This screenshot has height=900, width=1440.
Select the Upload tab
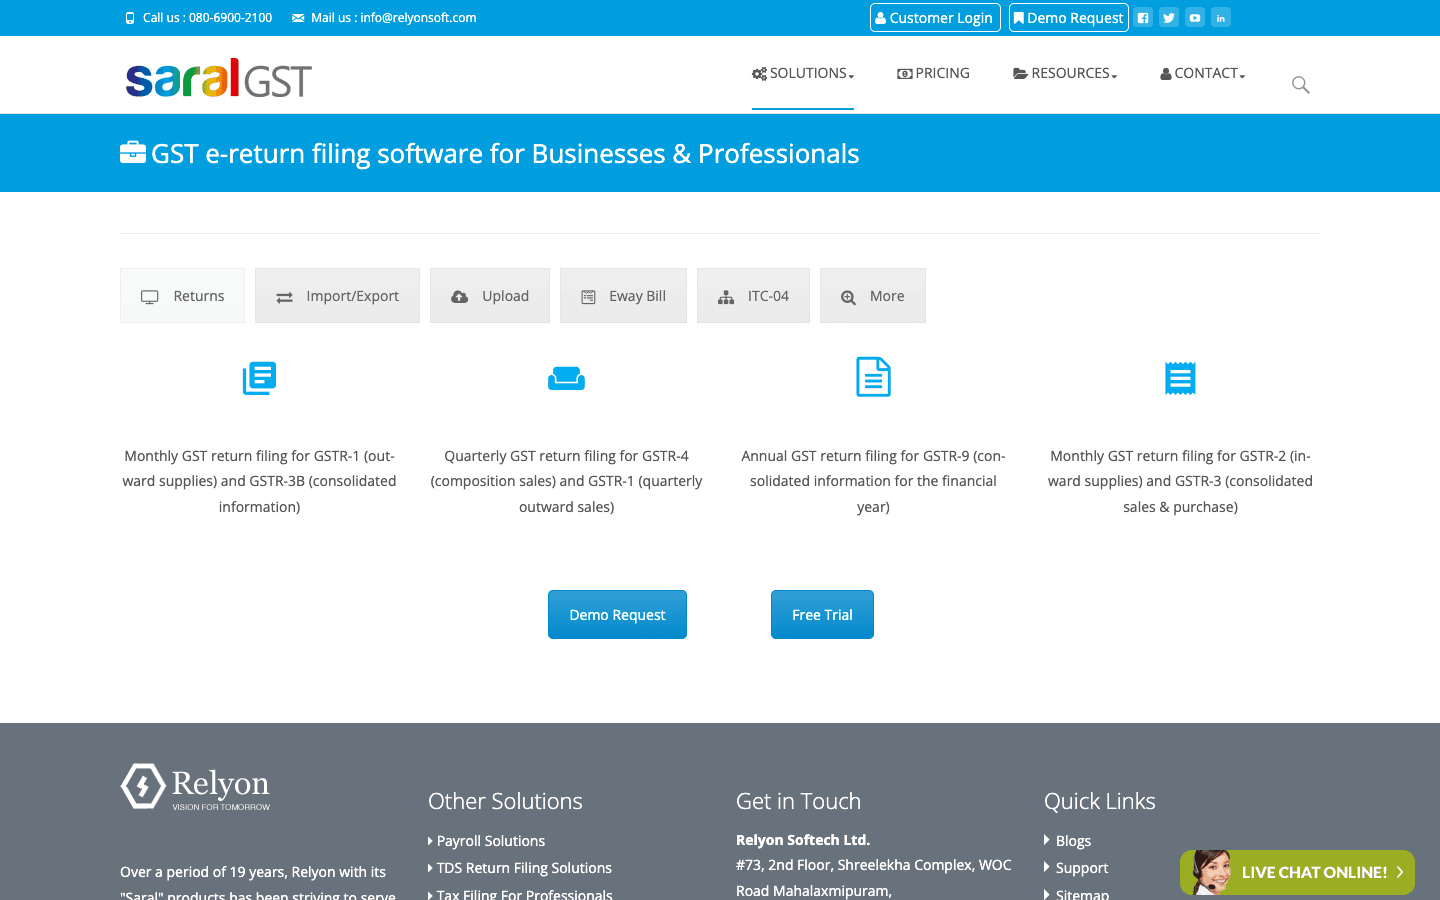(x=490, y=296)
